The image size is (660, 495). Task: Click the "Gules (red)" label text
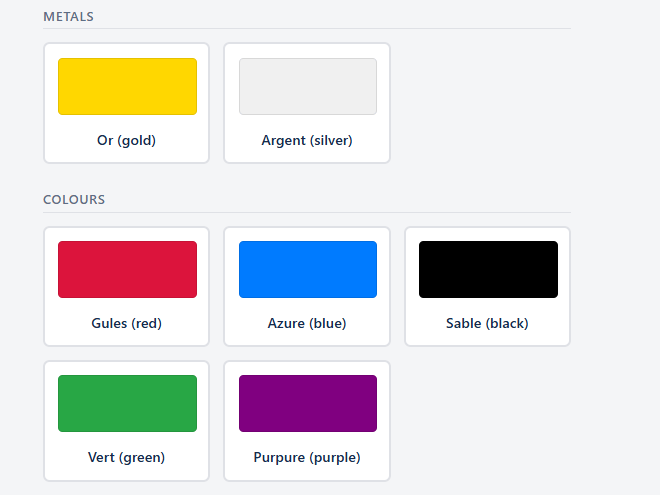127,324
